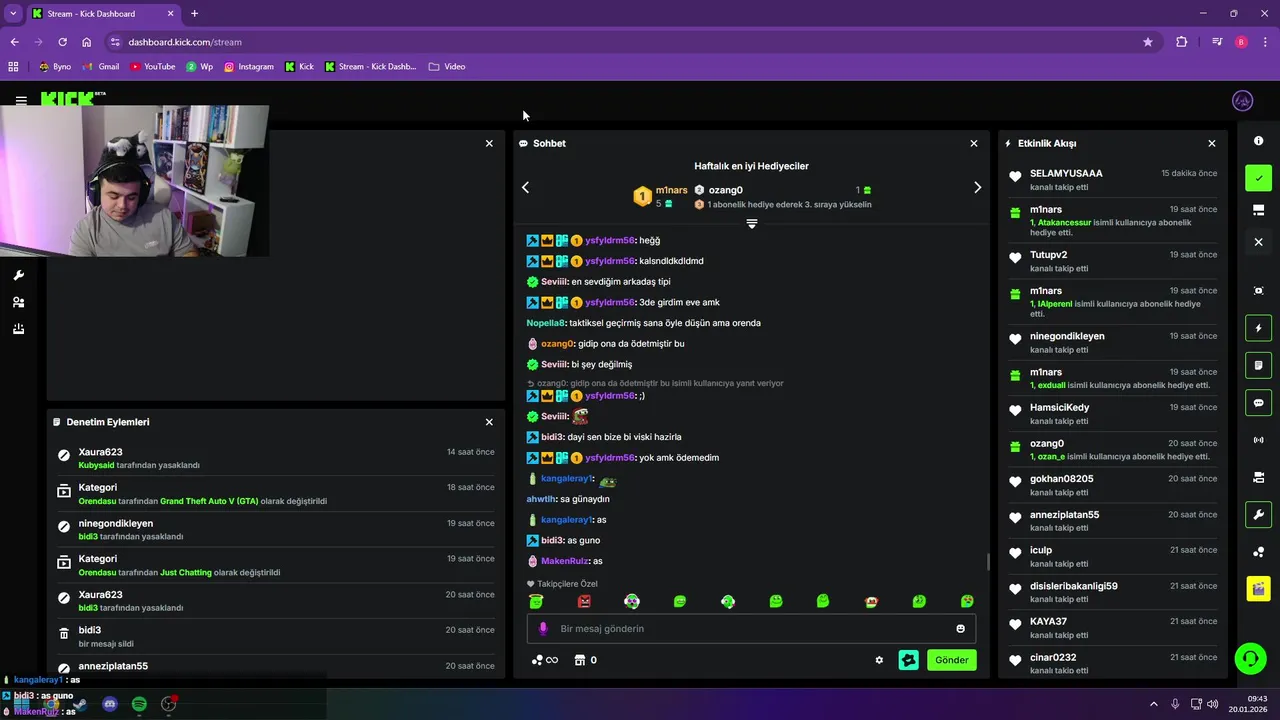Open chat settings gear icon
Screen dimensions: 1280x720
(x=879, y=660)
